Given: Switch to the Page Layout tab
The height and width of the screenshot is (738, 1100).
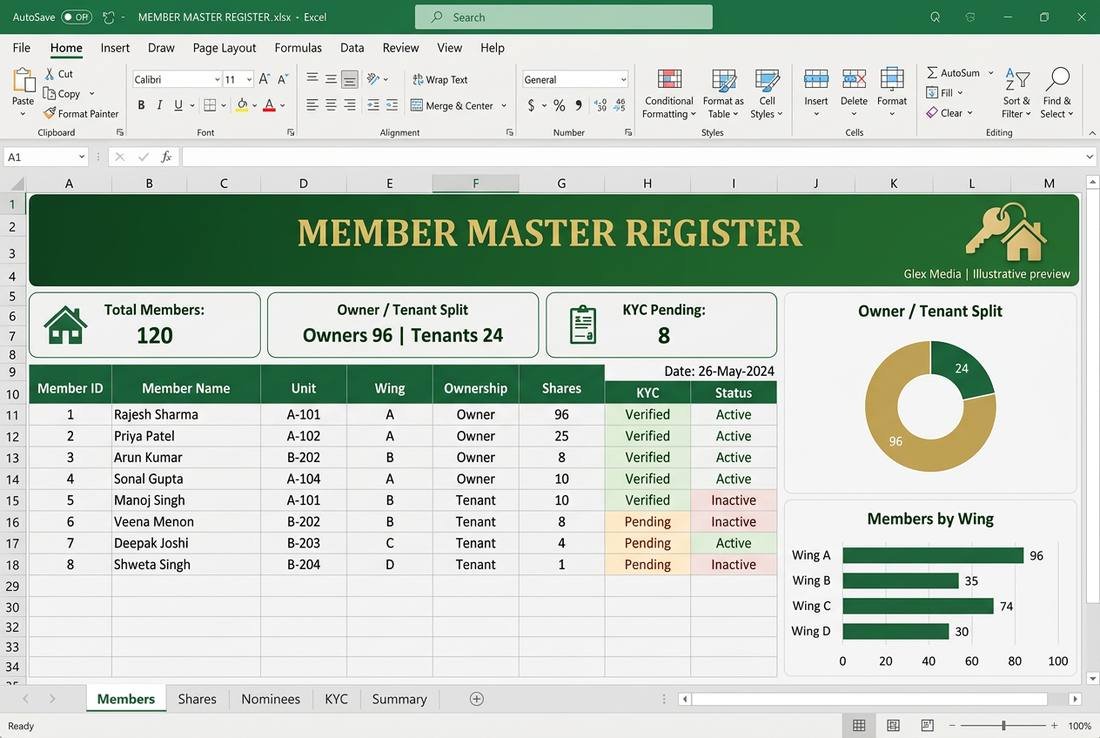Looking at the screenshot, I should (224, 48).
